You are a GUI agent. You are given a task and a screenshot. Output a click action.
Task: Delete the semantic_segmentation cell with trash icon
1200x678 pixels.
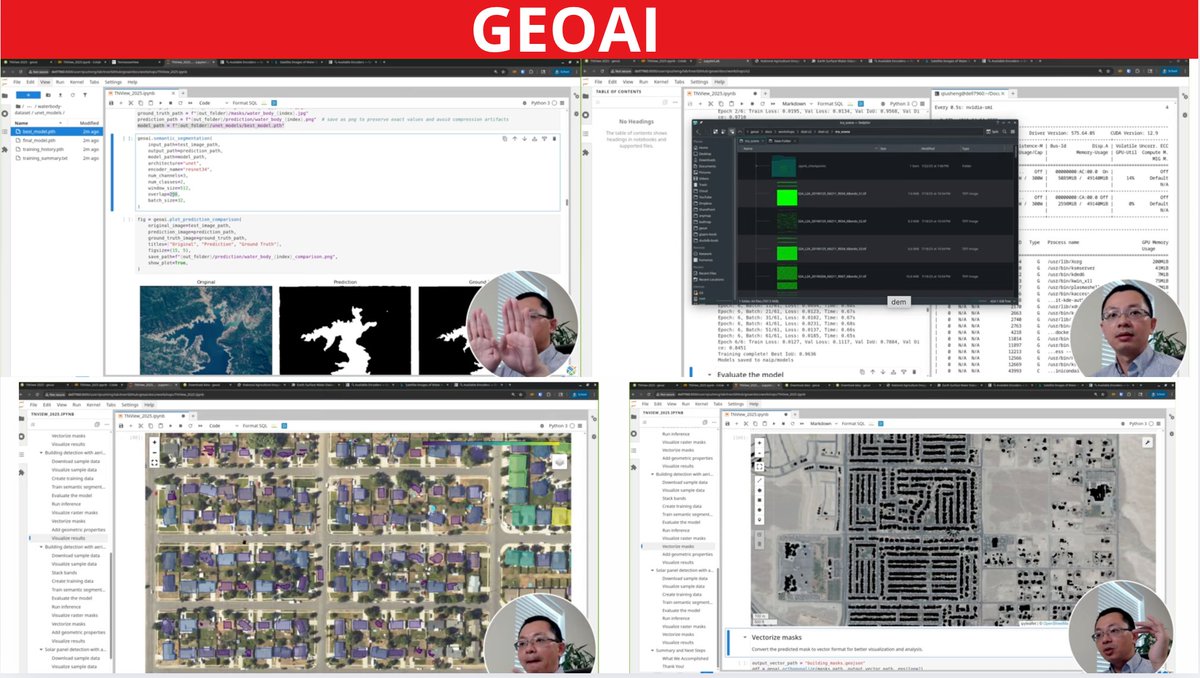tap(554, 139)
